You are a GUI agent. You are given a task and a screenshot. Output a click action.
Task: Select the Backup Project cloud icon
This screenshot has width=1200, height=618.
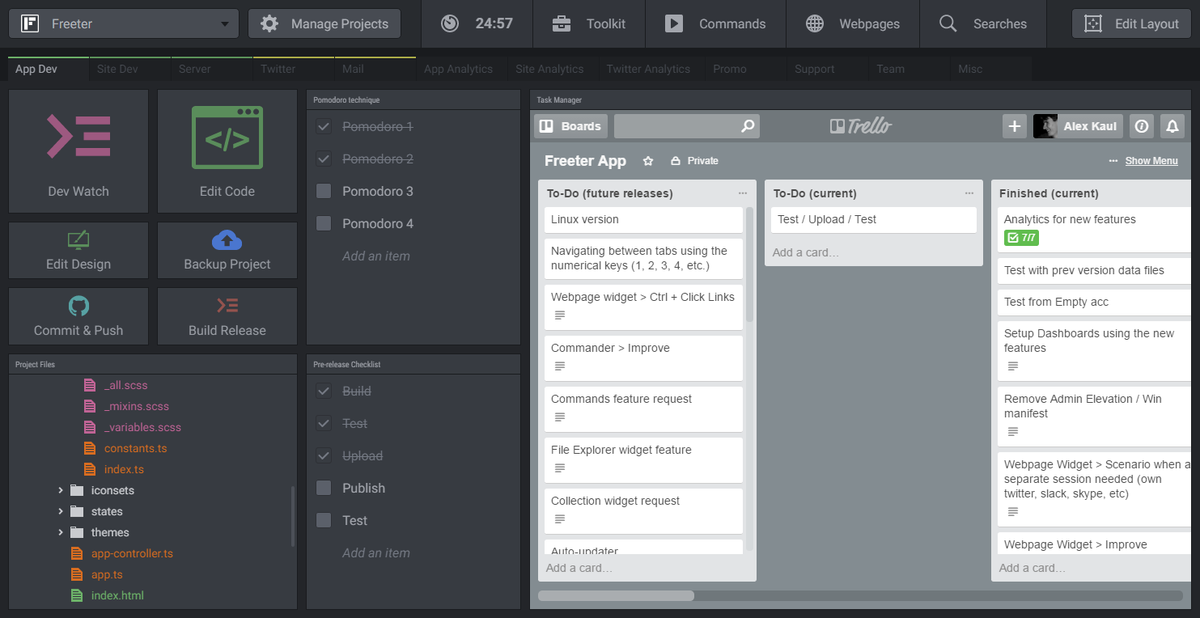(226, 240)
